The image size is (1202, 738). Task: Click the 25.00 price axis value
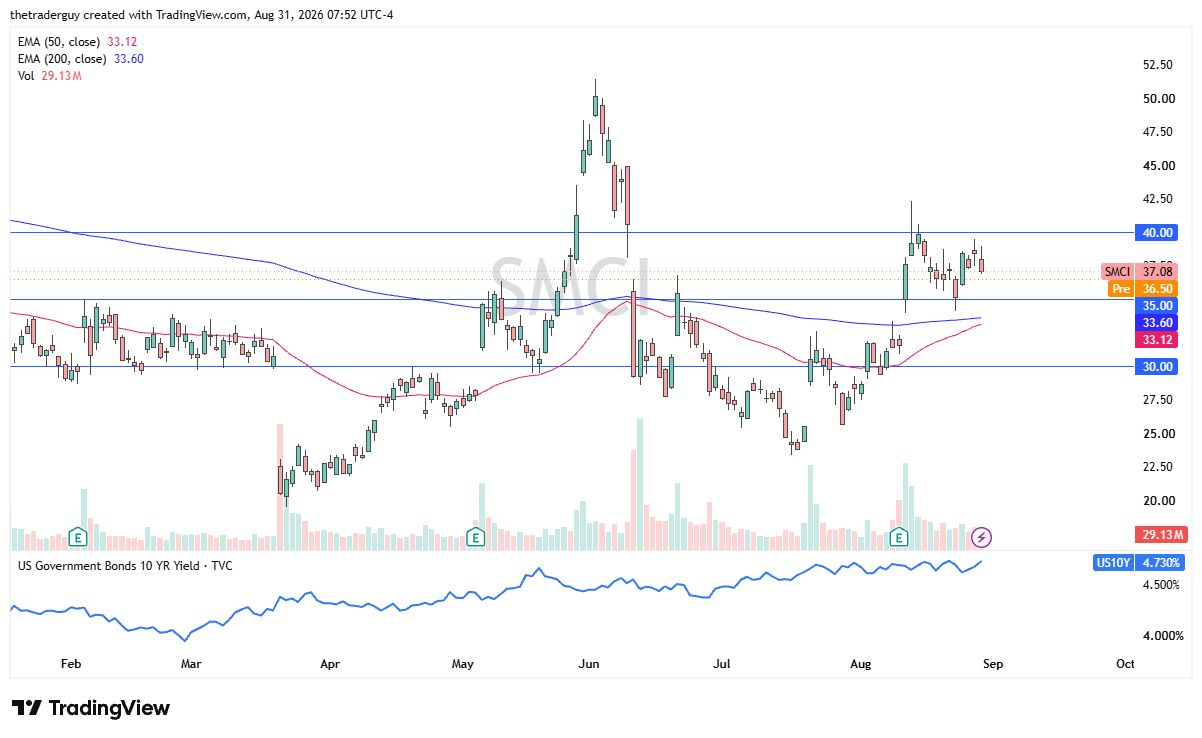(x=1159, y=433)
